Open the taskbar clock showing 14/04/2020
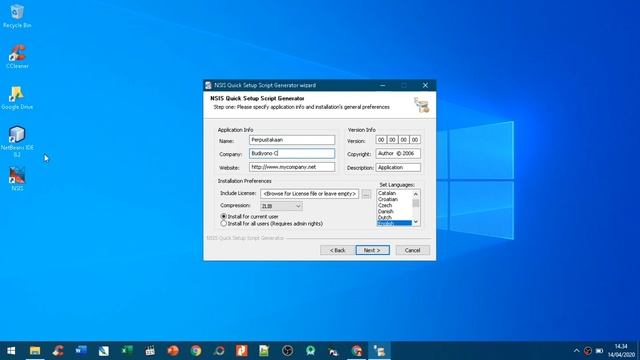The image size is (640, 360). (621, 351)
